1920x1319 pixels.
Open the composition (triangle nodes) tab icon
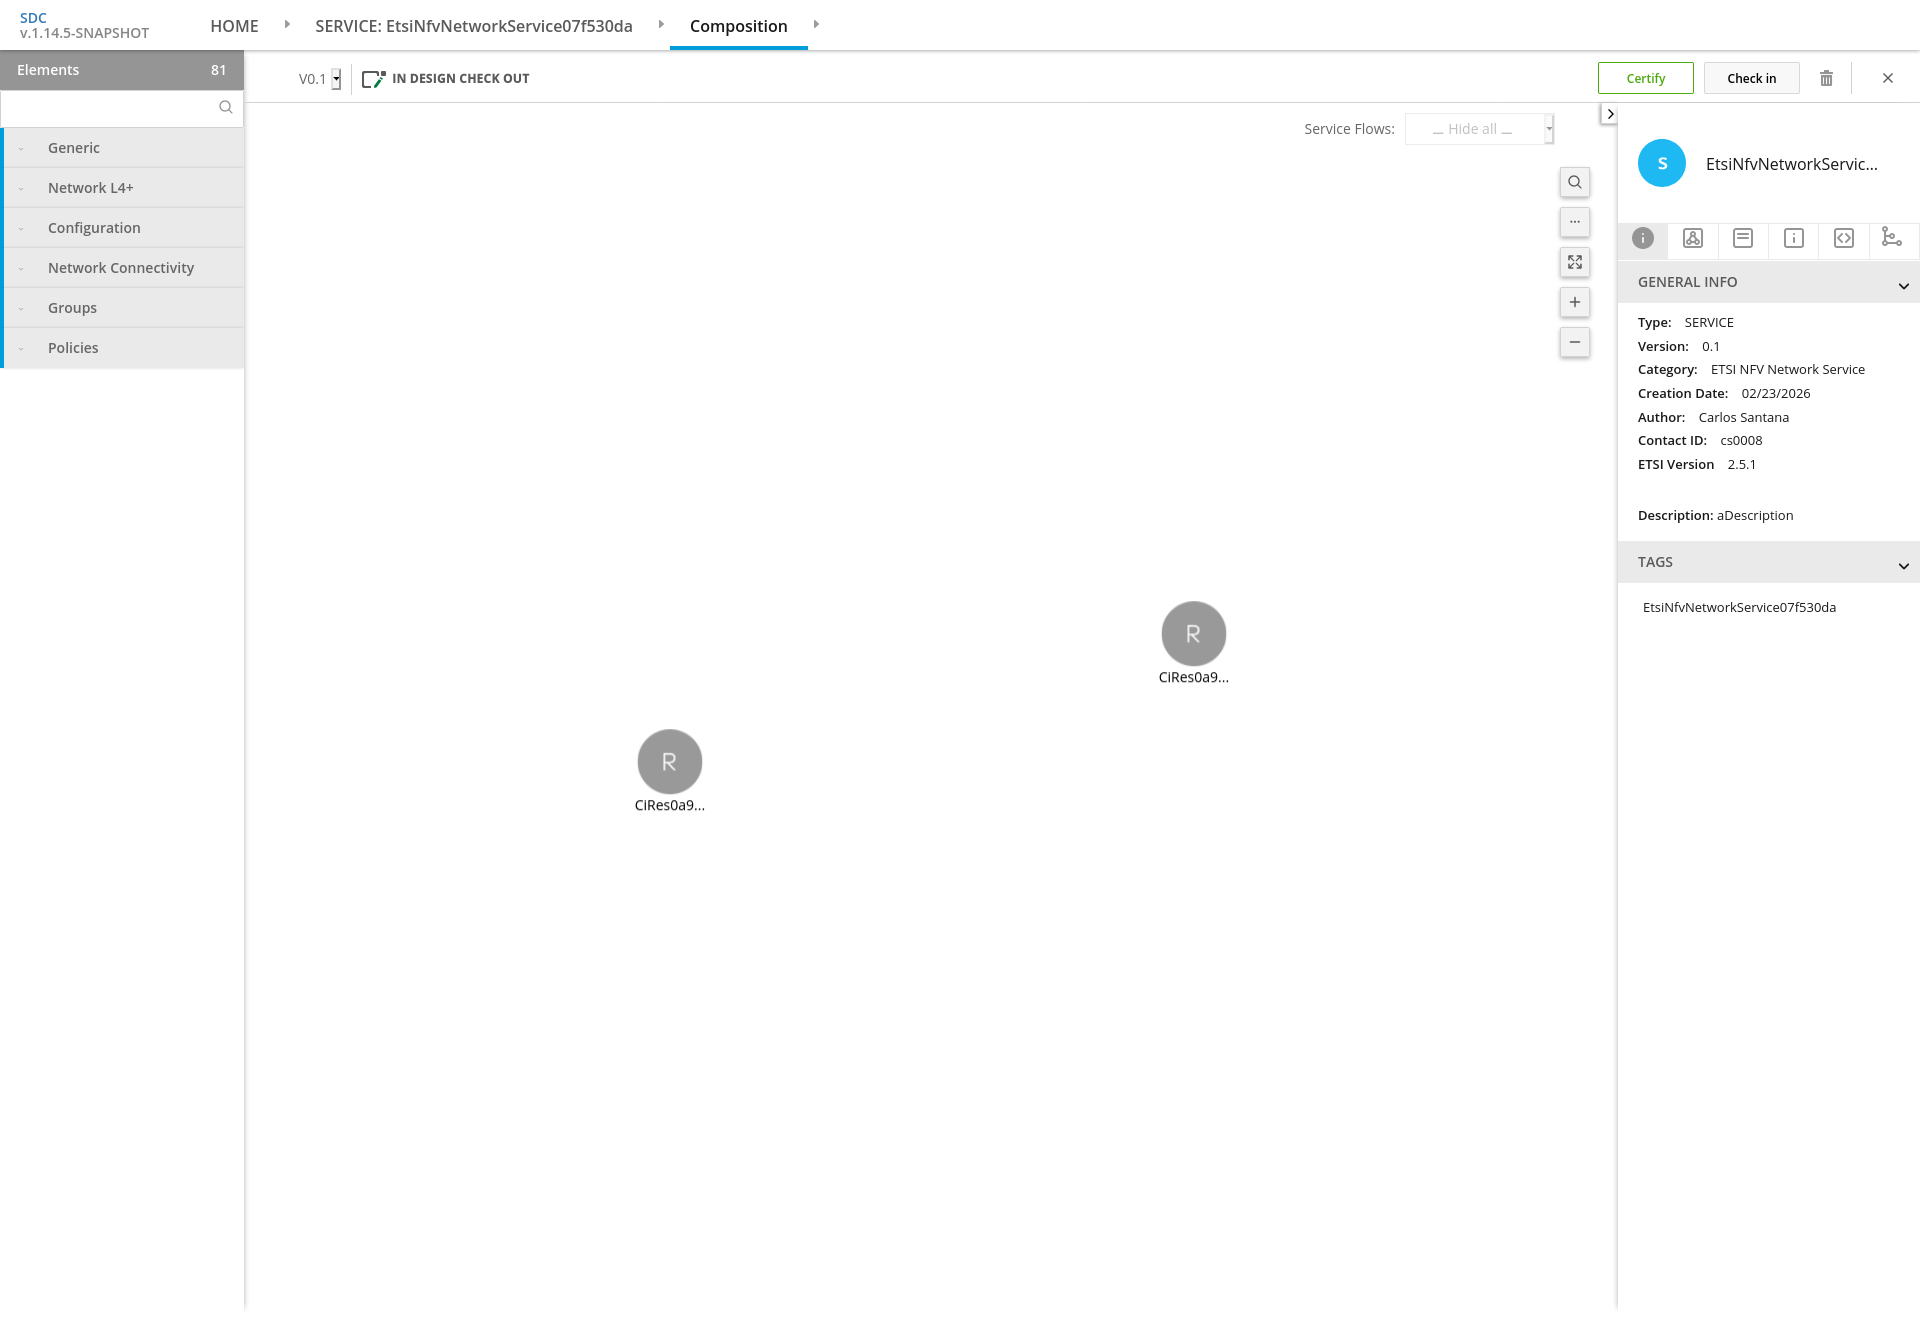[x=1692, y=238]
